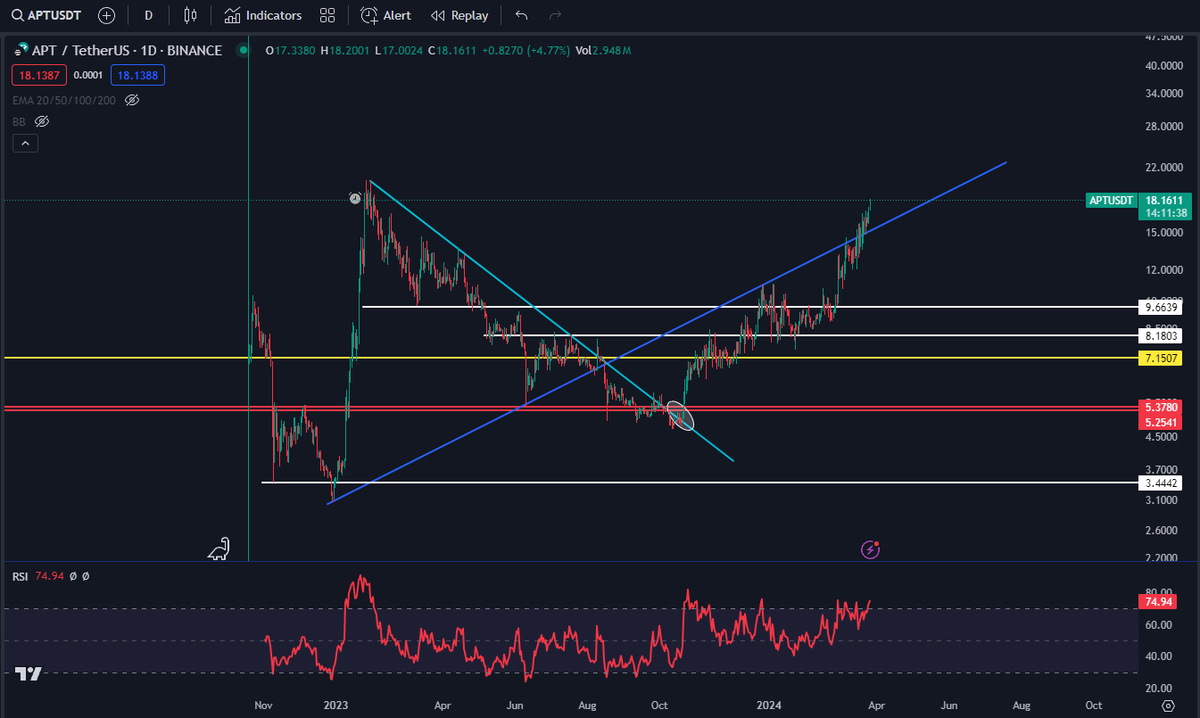Select the yellow 7.1507 price label
Screen dimensions: 1200x718
pos(1160,358)
